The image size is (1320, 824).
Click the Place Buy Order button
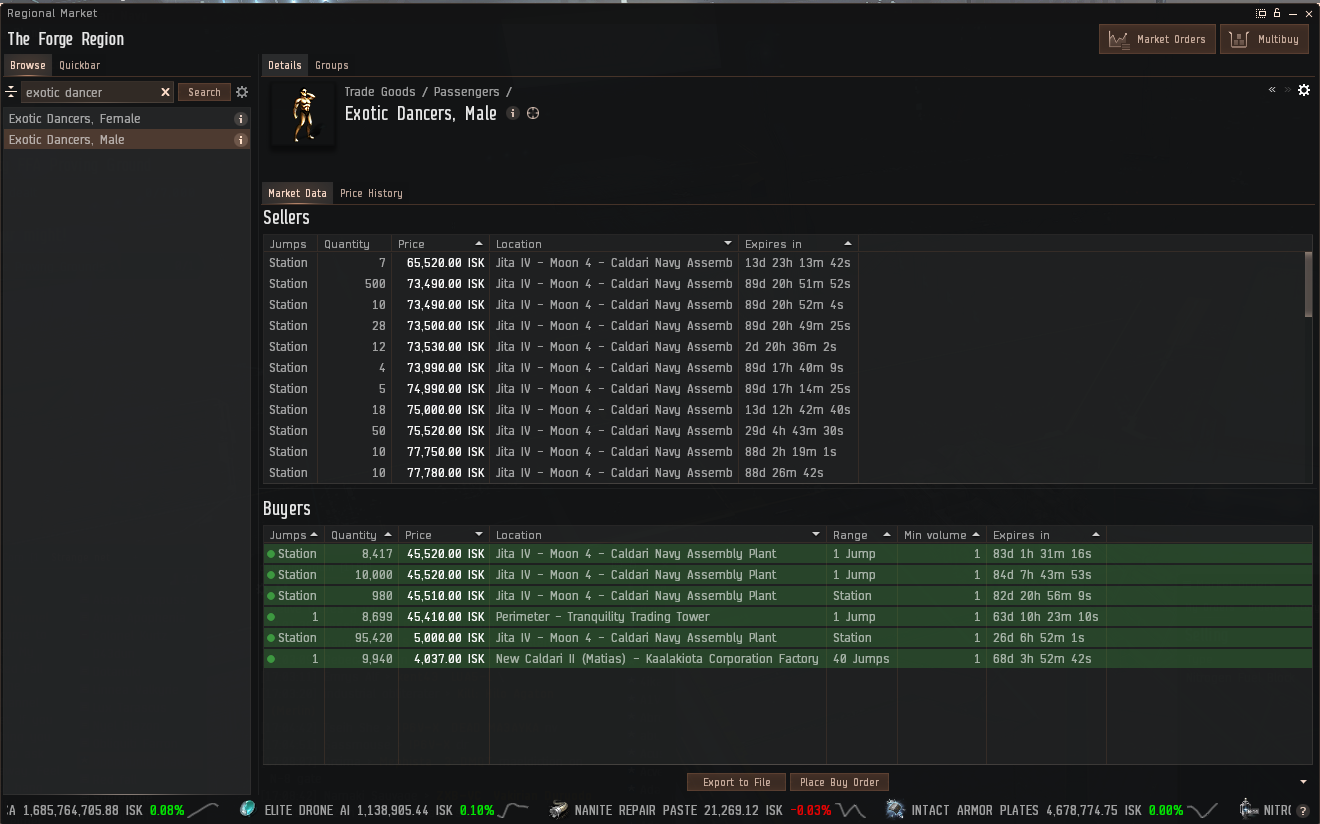click(x=839, y=782)
